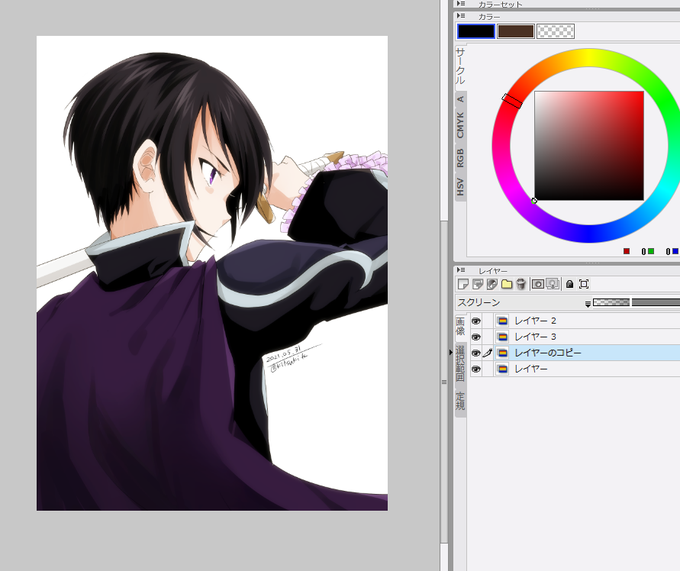The width and height of the screenshot is (680, 571).
Task: Create a new layer with the blank page icon
Action: click(463, 284)
